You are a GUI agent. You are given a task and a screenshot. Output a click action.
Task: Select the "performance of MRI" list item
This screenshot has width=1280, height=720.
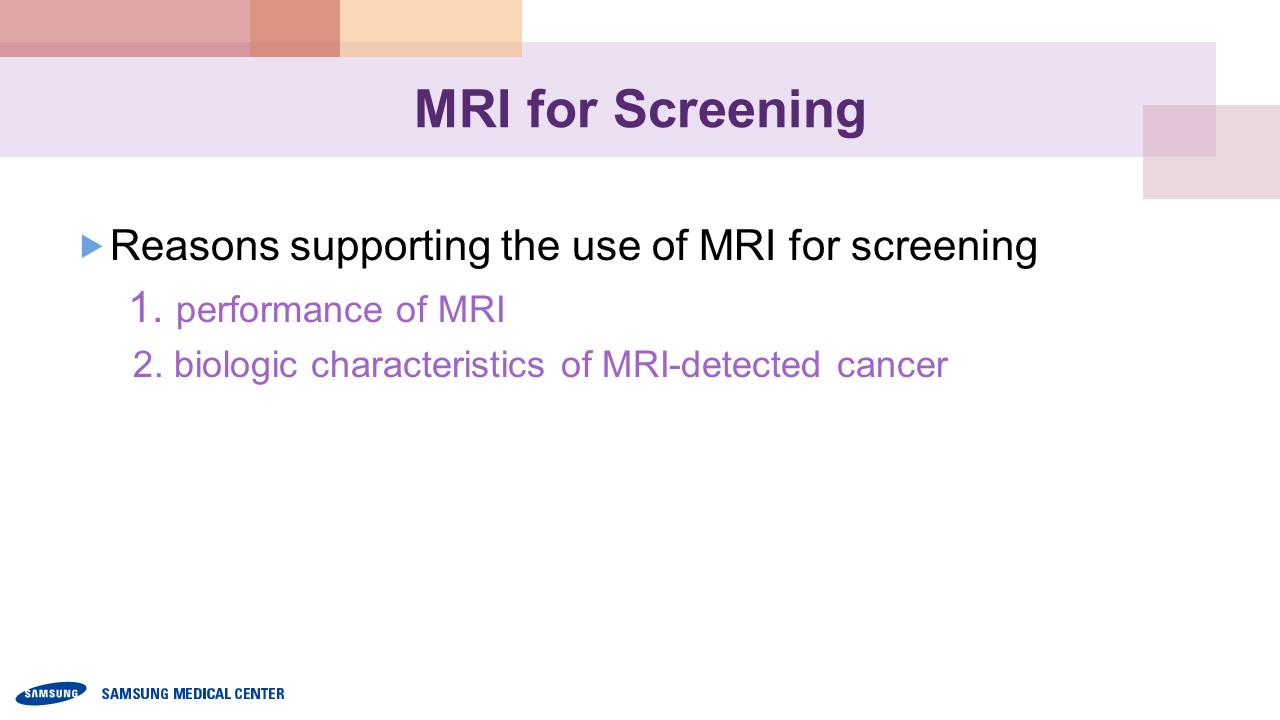pos(340,310)
